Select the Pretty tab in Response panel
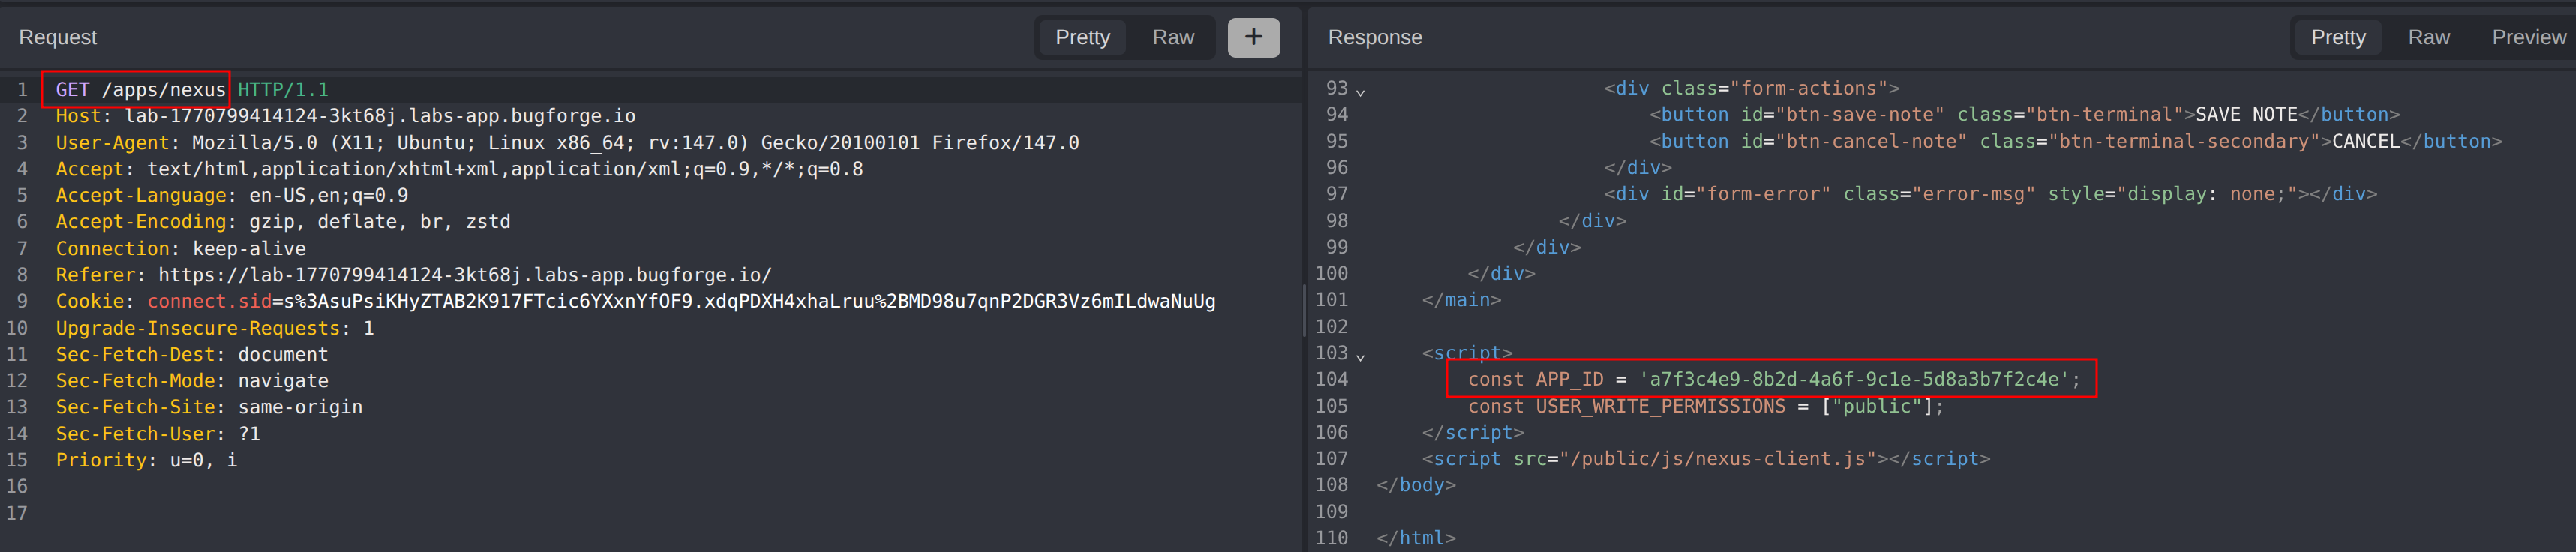Image resolution: width=2576 pixels, height=552 pixels. (x=2337, y=37)
